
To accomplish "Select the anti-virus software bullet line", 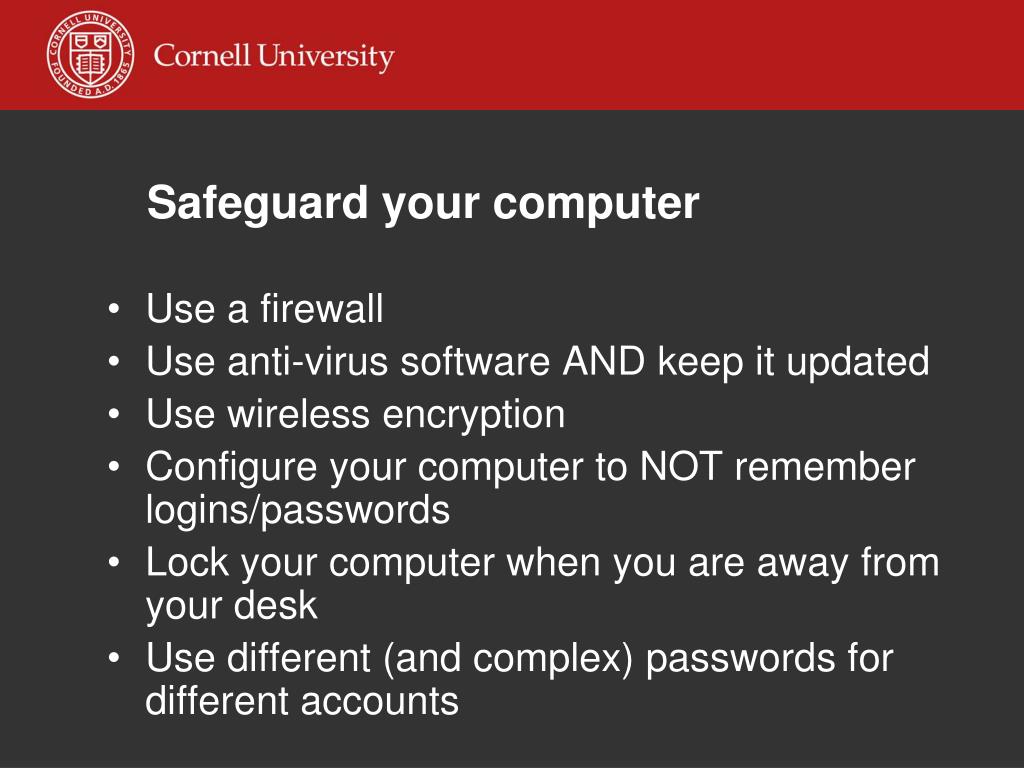I will click(537, 362).
